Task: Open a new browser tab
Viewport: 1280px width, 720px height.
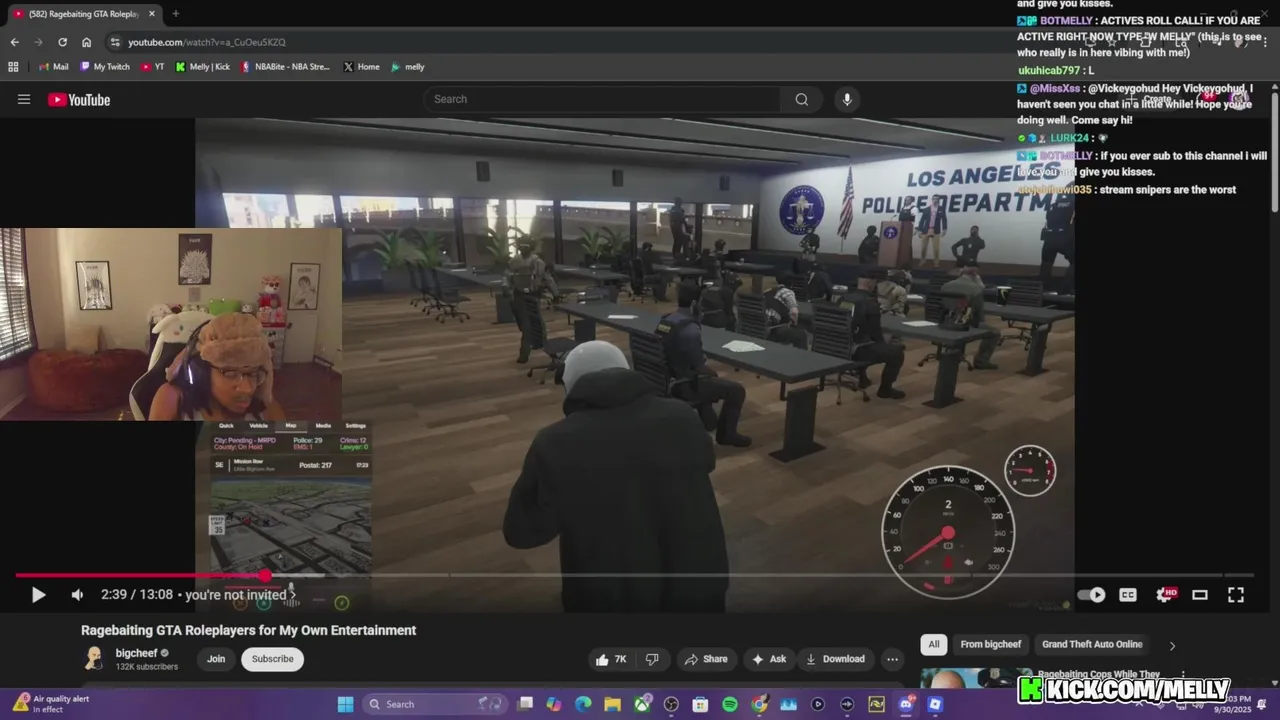Action: pyautogui.click(x=175, y=14)
